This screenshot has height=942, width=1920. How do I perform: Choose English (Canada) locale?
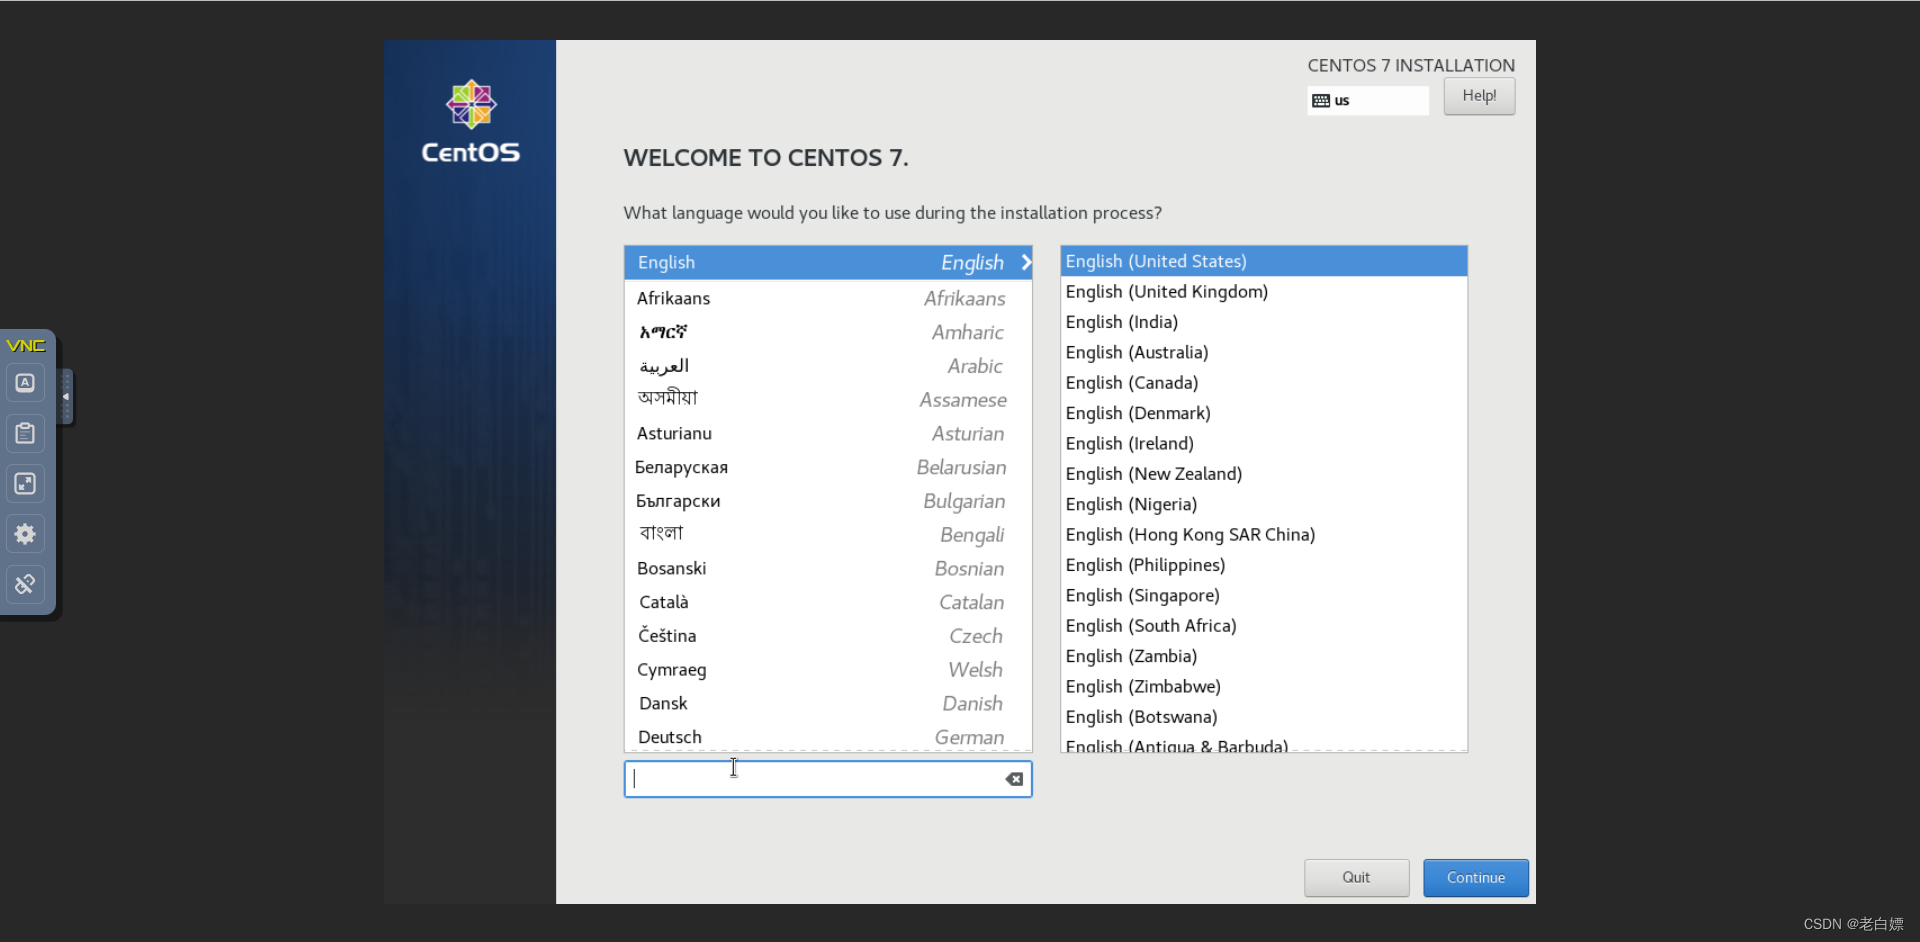[1264, 382]
